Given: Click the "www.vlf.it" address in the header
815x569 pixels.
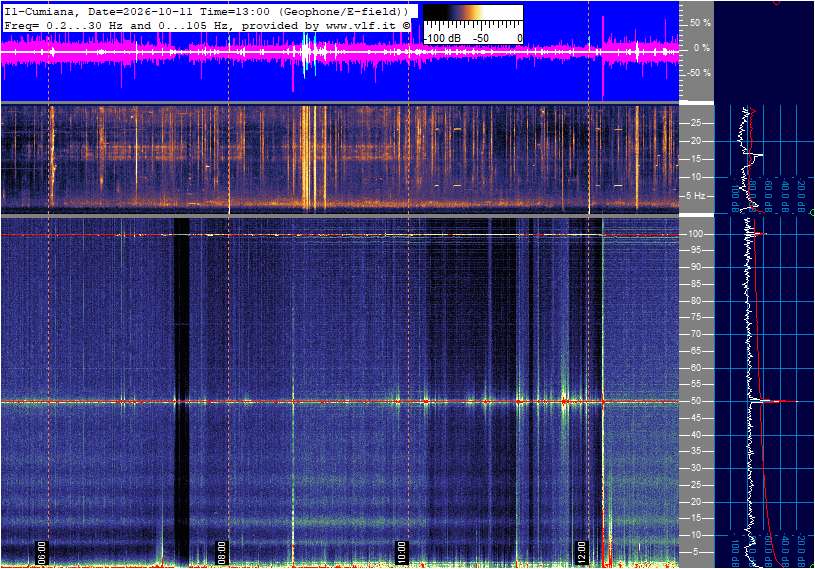Looking at the screenshot, I should tap(362, 25).
